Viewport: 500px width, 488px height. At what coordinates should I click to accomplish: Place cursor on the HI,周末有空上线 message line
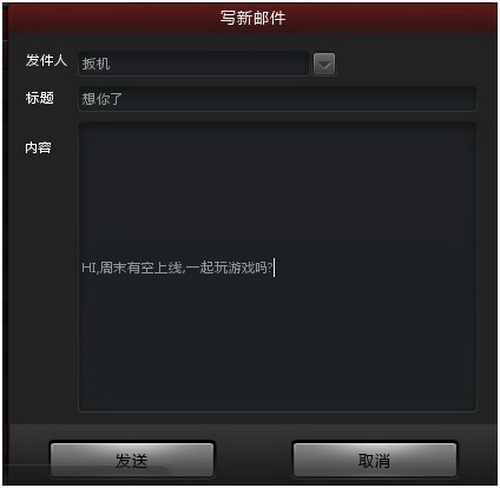point(177,268)
